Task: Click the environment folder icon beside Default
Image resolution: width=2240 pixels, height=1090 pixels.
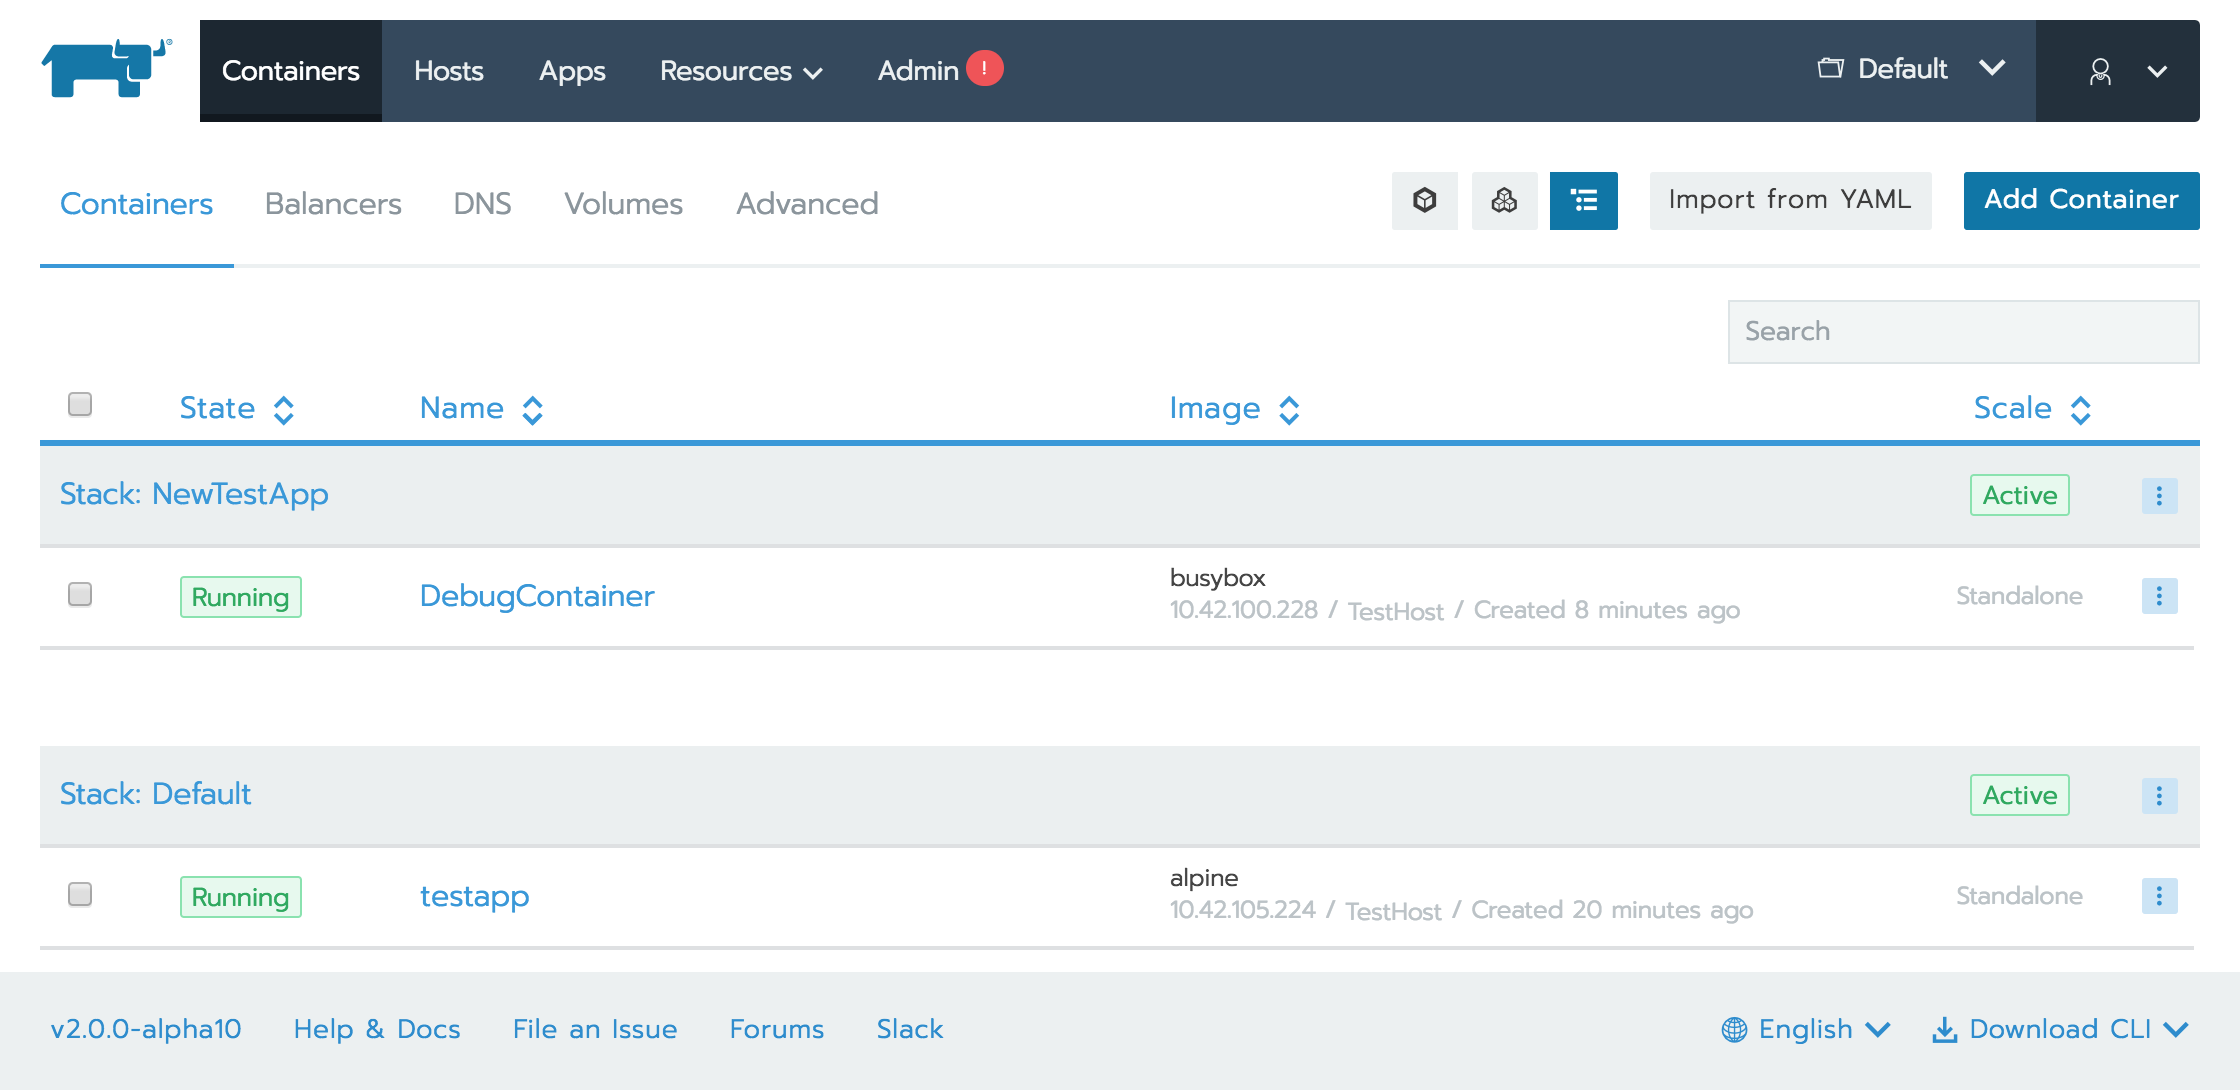Action: coord(1830,68)
